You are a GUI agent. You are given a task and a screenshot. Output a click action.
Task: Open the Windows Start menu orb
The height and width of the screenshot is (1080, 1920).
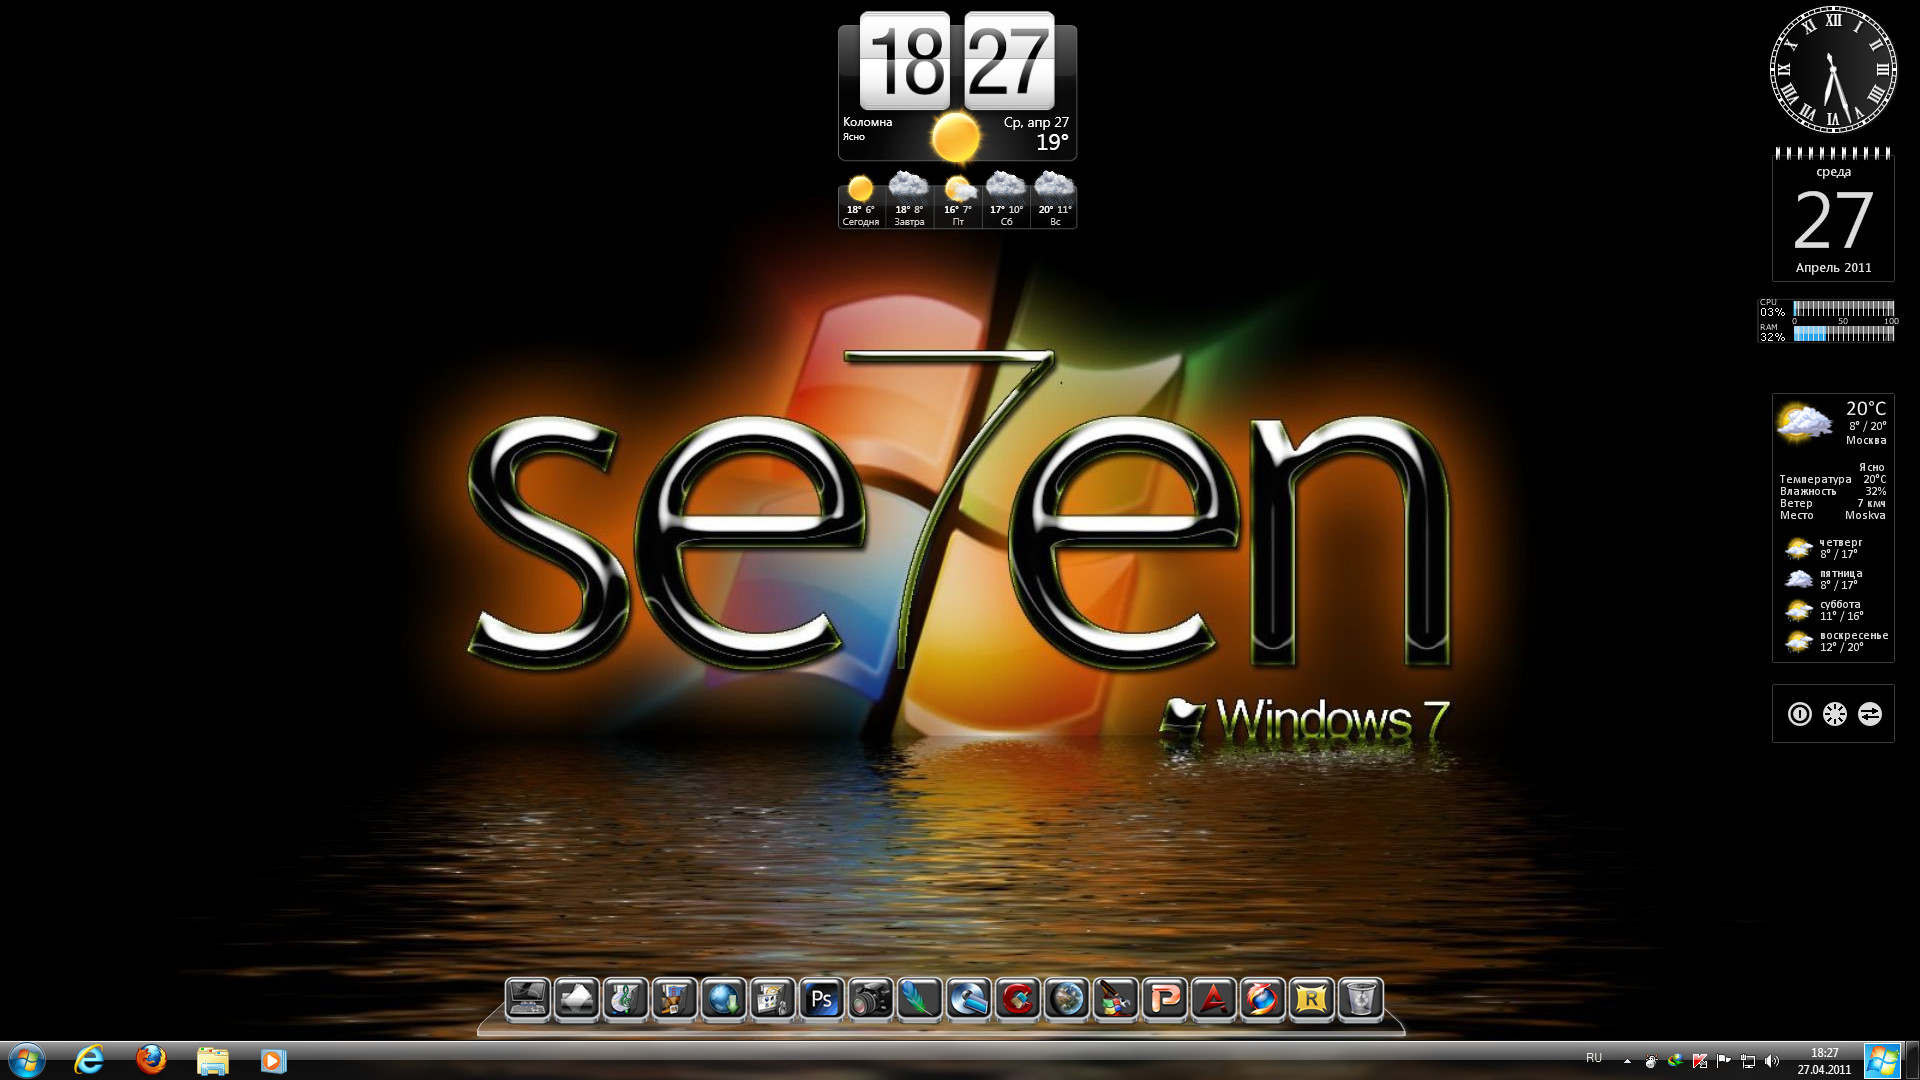point(27,1060)
